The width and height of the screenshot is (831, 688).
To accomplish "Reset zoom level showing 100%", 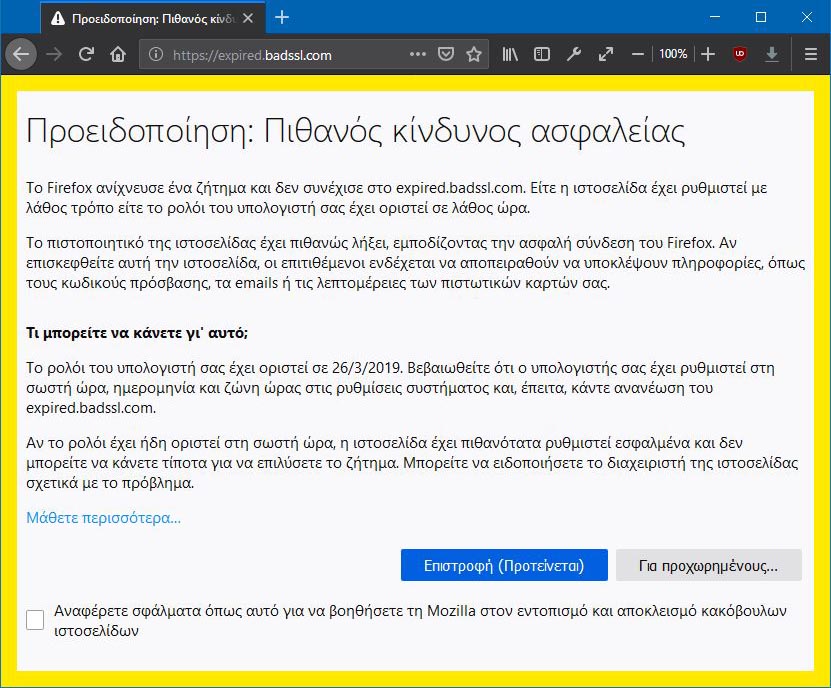I will (x=673, y=54).
